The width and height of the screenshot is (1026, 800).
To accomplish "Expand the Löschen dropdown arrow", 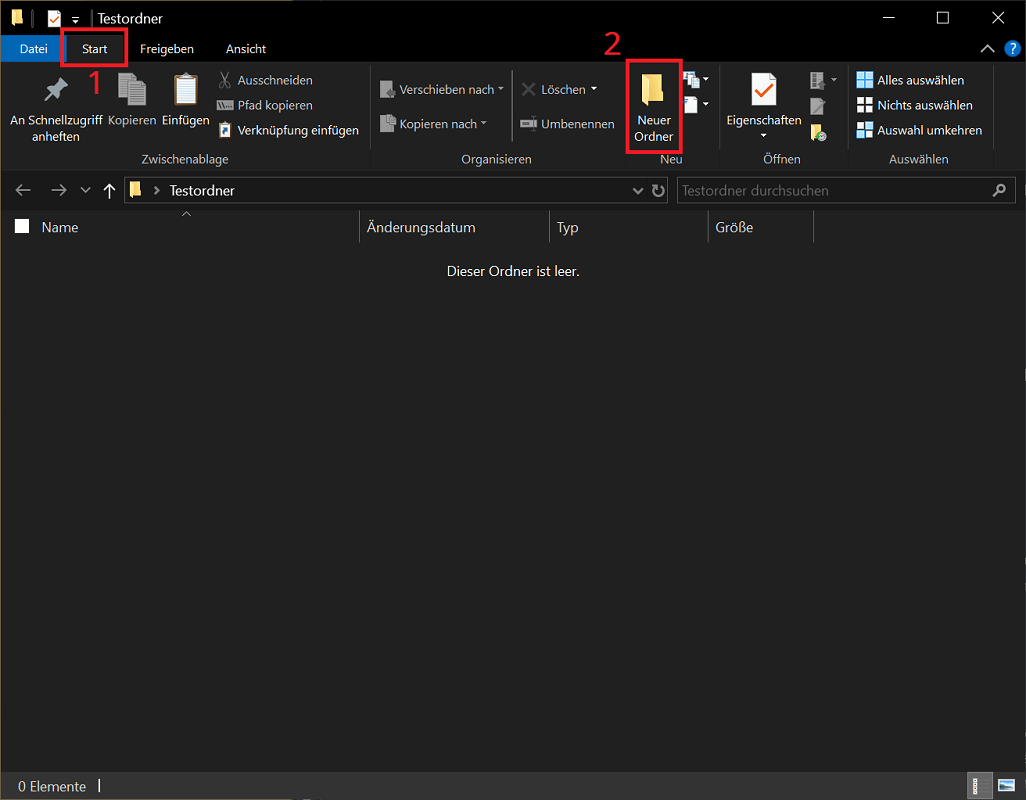I will click(592, 88).
